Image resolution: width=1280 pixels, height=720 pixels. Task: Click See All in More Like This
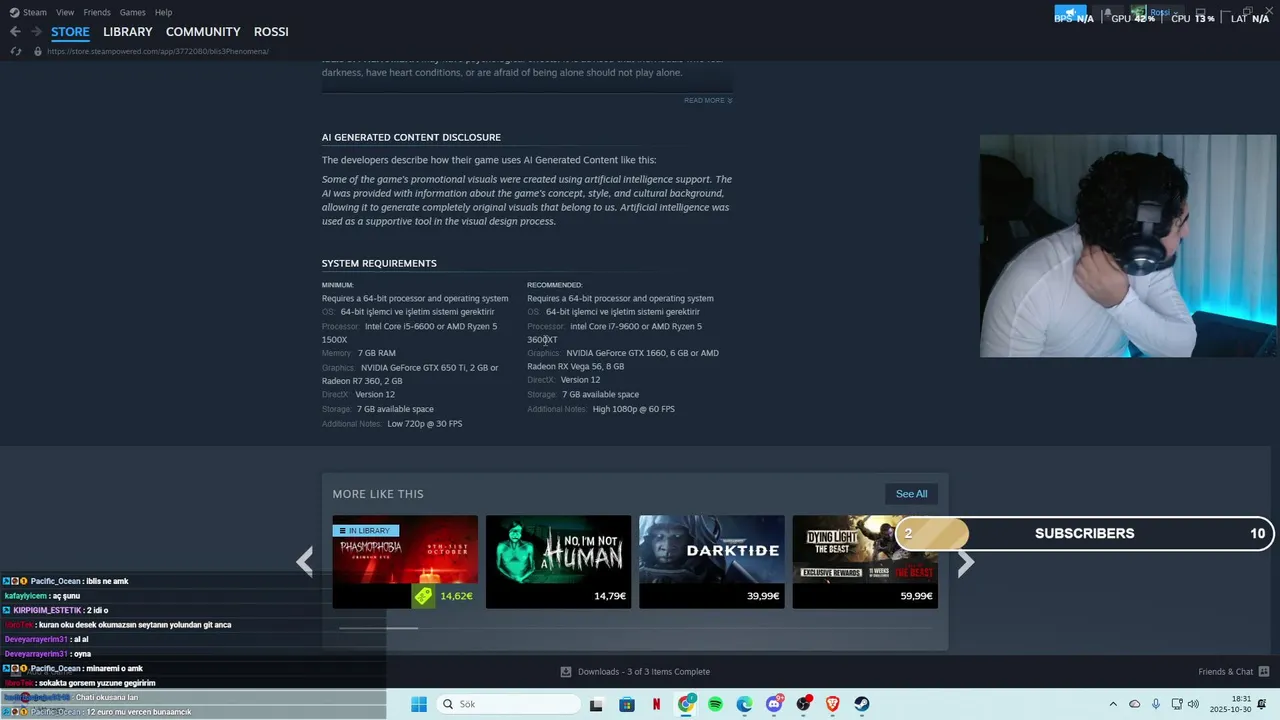[911, 494]
